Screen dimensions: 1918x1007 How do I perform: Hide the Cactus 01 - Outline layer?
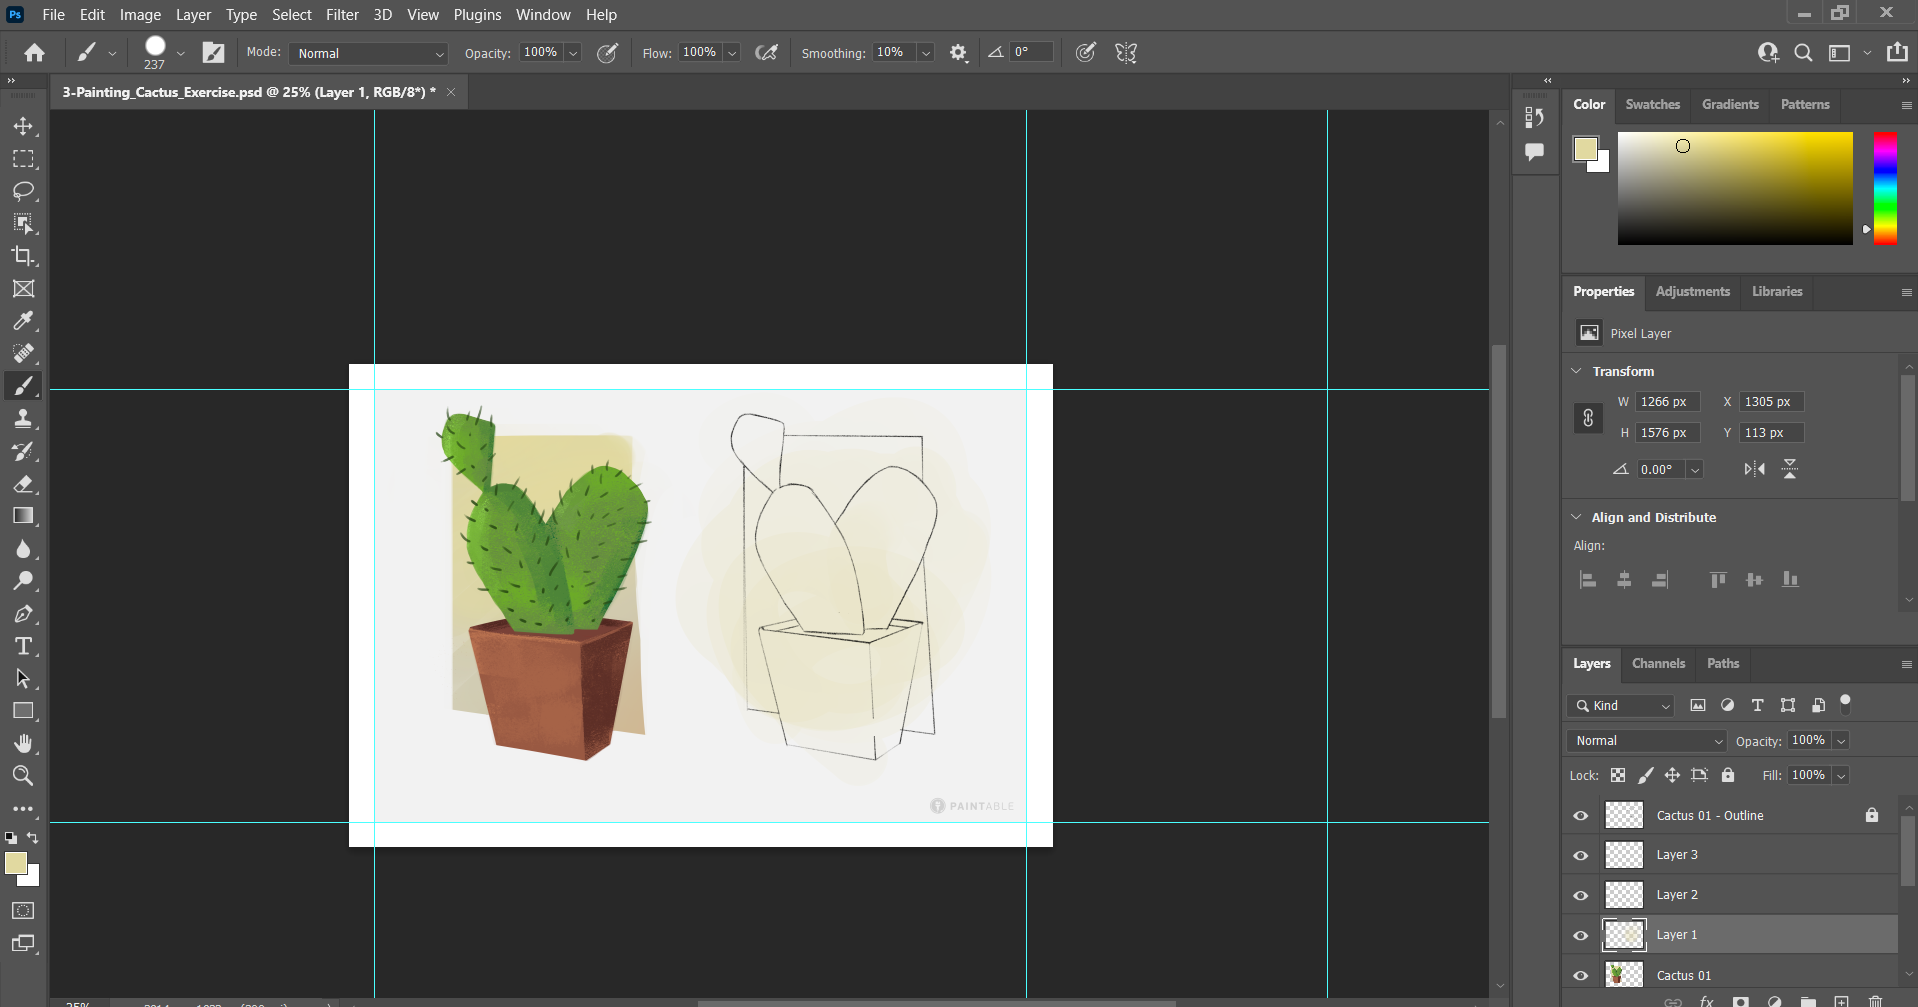point(1580,815)
